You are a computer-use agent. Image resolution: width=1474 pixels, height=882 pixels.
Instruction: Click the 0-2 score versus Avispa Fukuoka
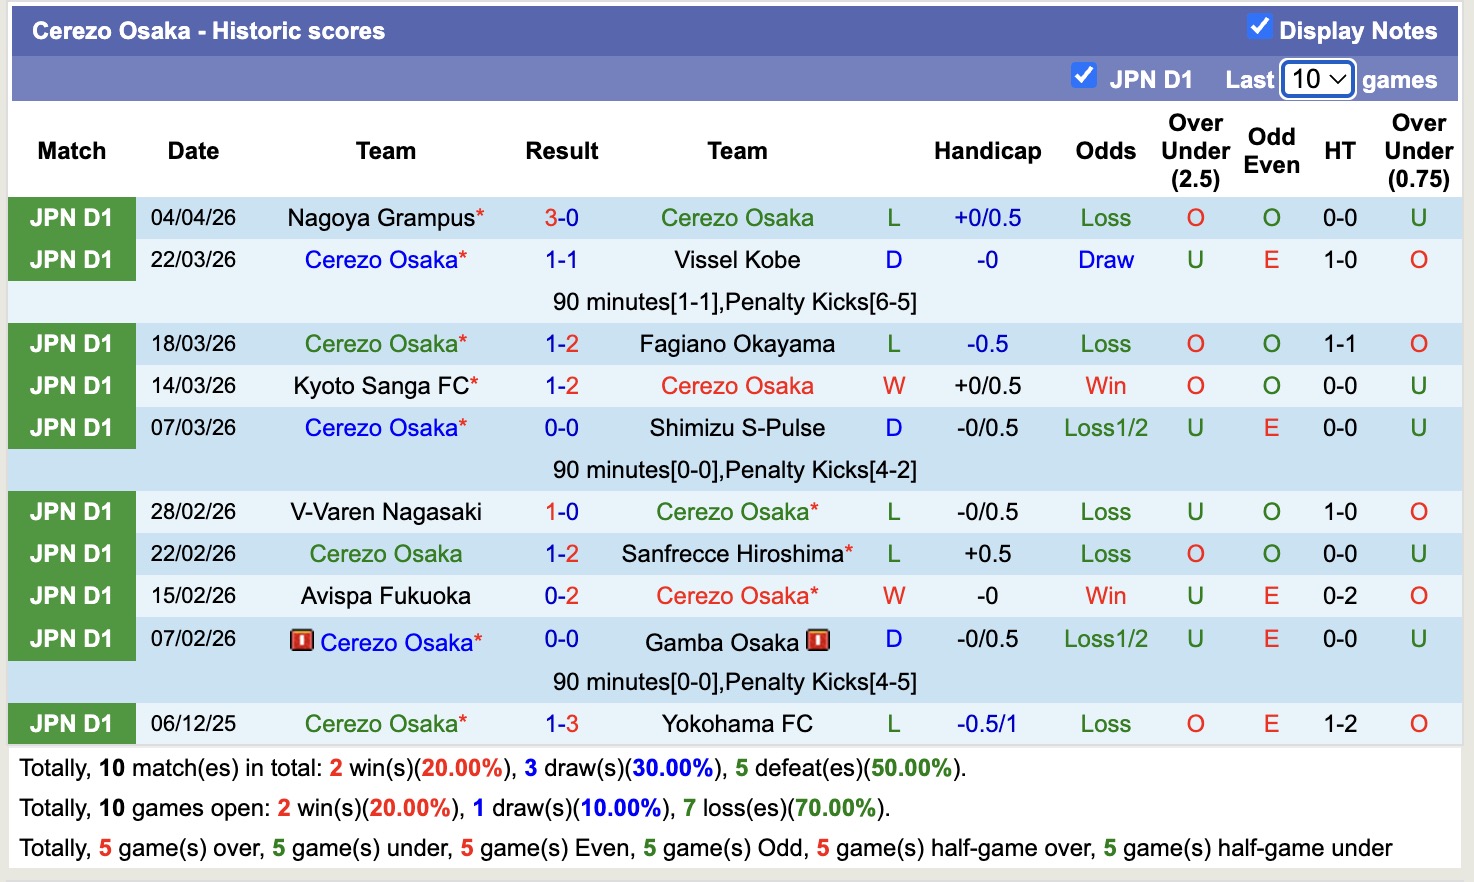561,596
